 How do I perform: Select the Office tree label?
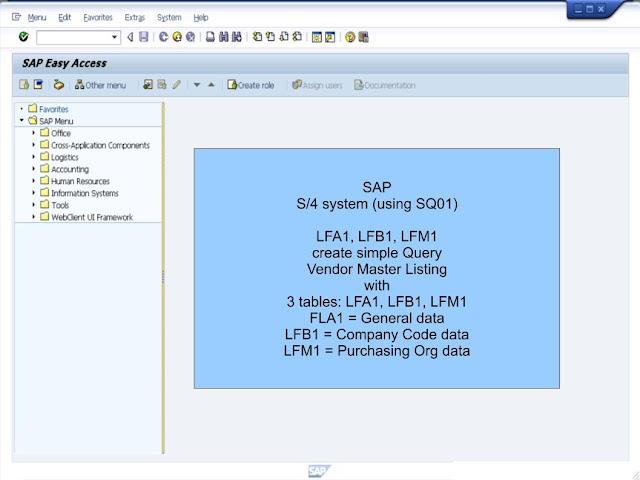click(x=61, y=133)
